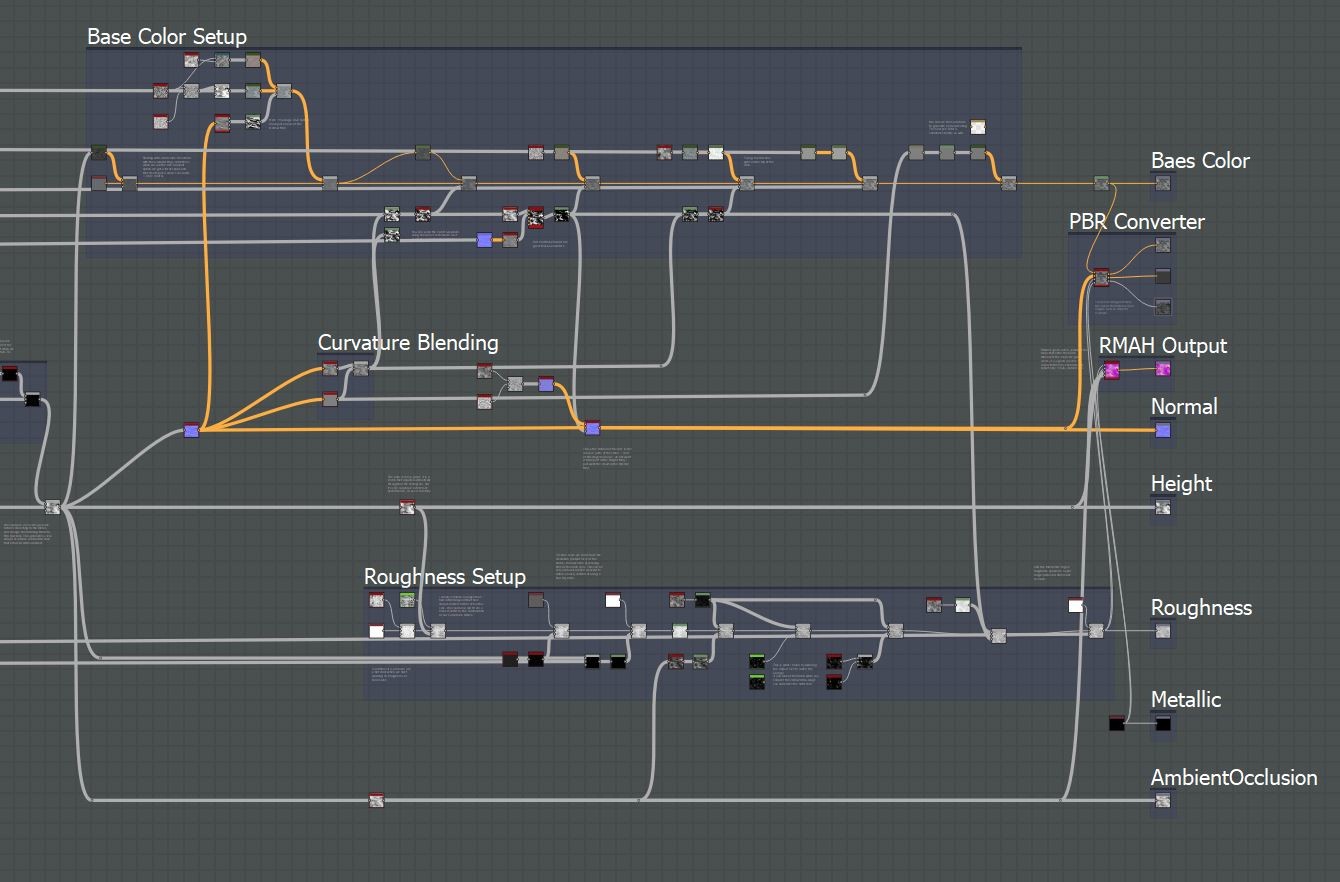Click the 'Curvature Blending' frame title
This screenshot has width=1340, height=882.
click(x=408, y=343)
